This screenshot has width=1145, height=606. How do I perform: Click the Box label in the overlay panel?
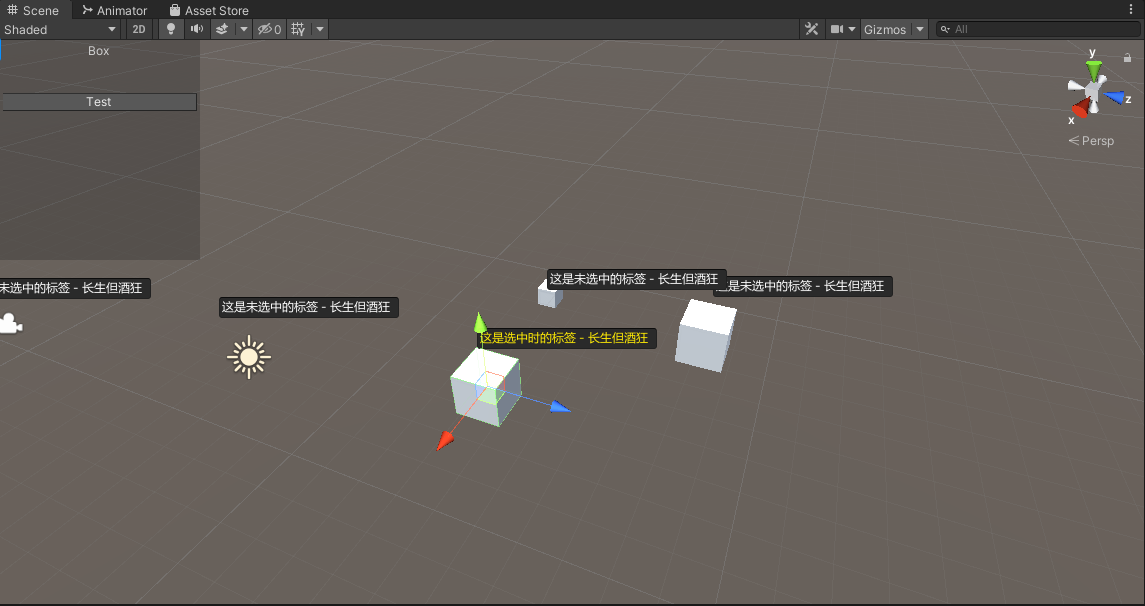pos(99,50)
